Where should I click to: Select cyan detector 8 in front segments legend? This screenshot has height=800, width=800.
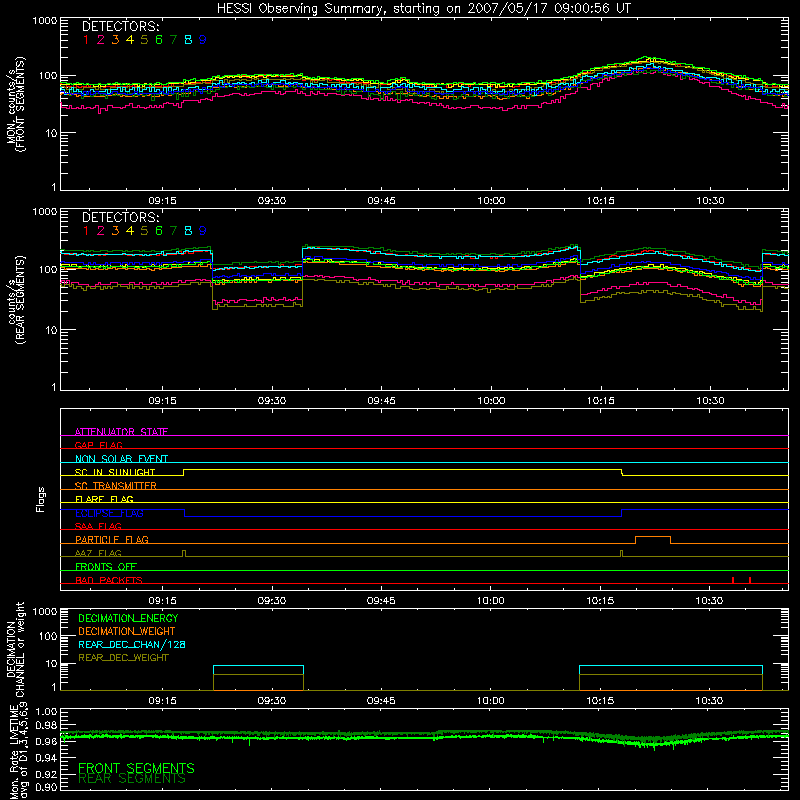tap(188, 40)
